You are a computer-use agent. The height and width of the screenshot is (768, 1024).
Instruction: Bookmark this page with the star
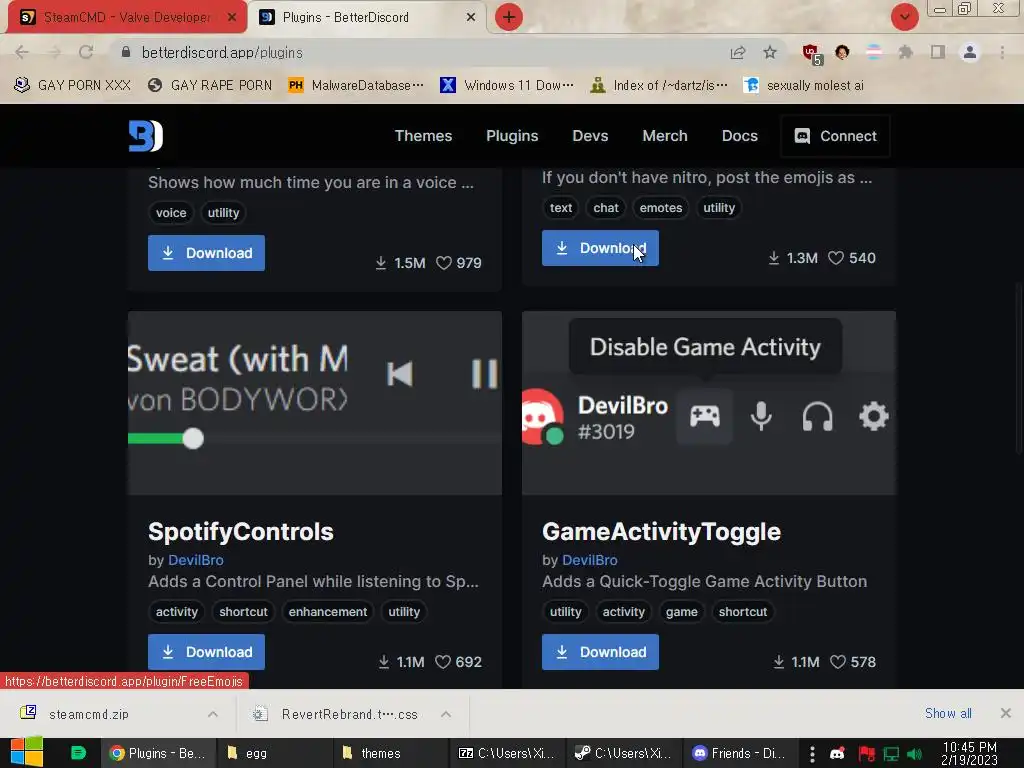pos(770,52)
